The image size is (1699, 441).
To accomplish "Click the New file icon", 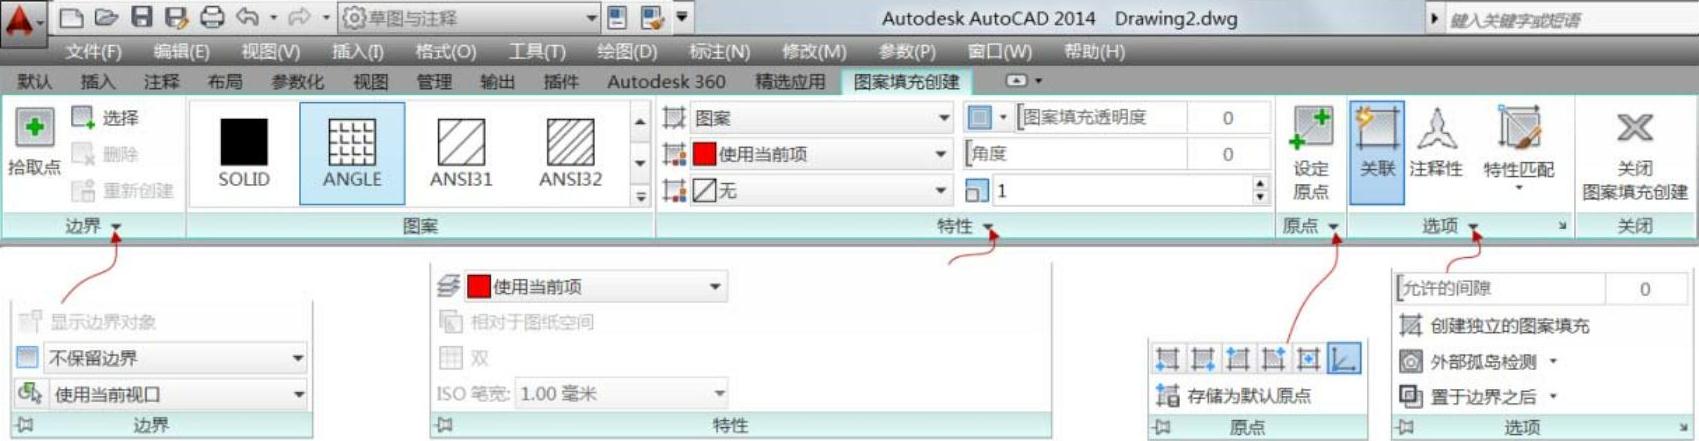I will (70, 18).
